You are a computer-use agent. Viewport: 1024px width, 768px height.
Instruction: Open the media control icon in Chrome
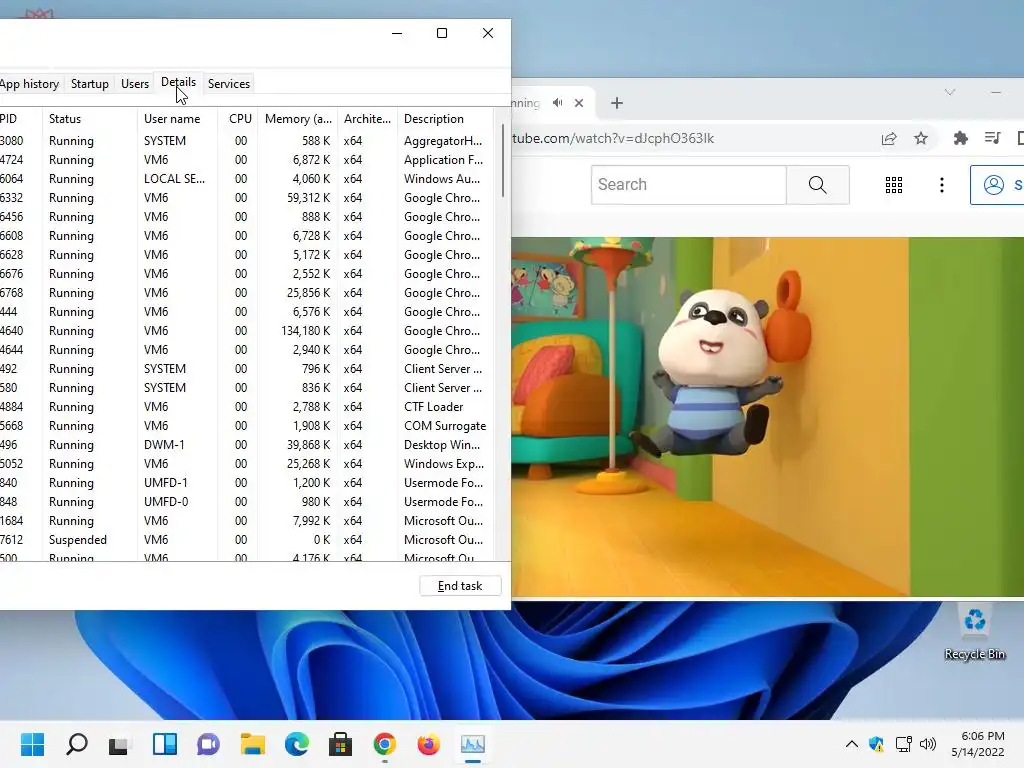(992, 138)
